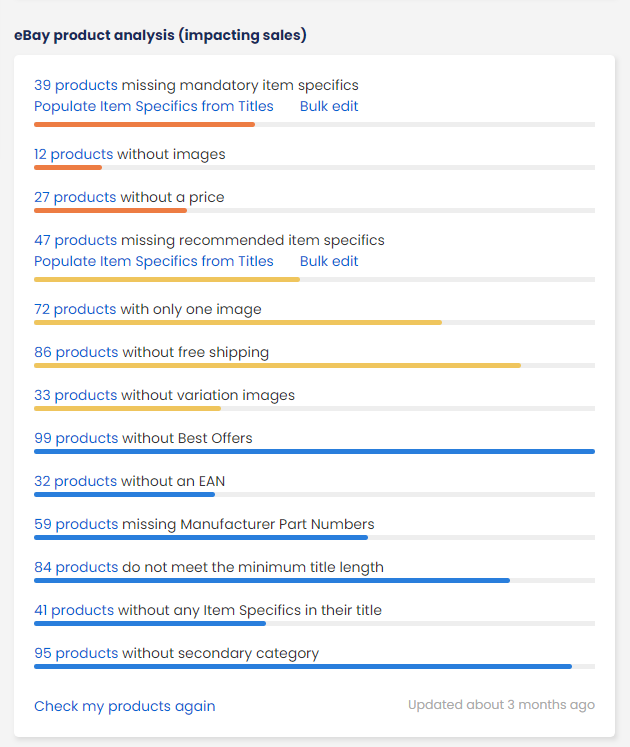Open the 47 products missing recommended specifics link
Screen dimensions: 630x747
(75, 240)
